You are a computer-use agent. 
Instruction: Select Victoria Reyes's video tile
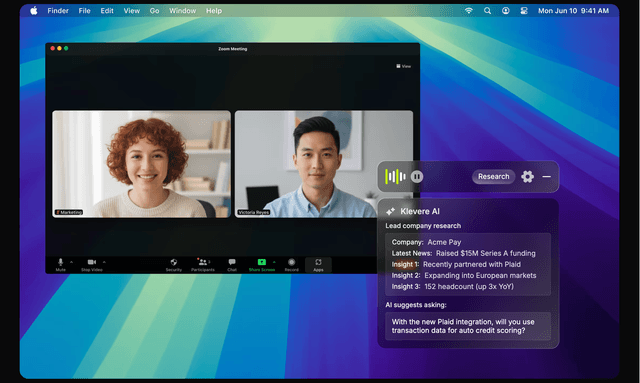point(324,164)
